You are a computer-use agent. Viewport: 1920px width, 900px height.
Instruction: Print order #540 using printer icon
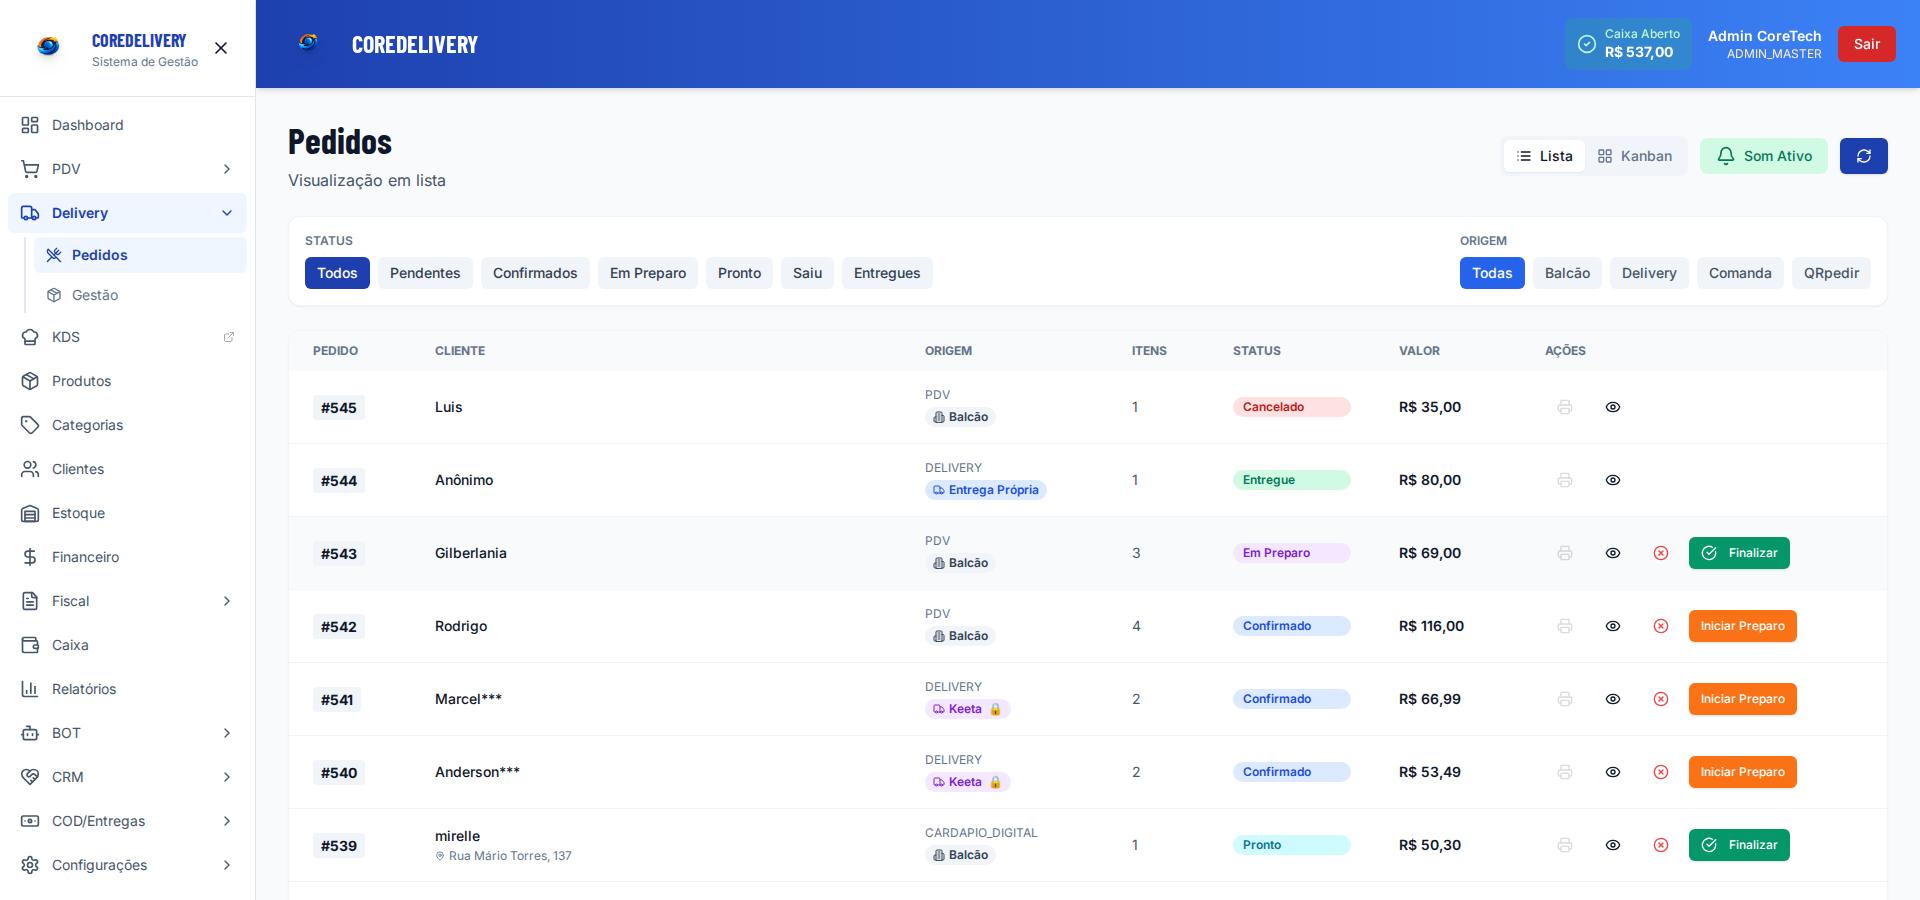1565,772
